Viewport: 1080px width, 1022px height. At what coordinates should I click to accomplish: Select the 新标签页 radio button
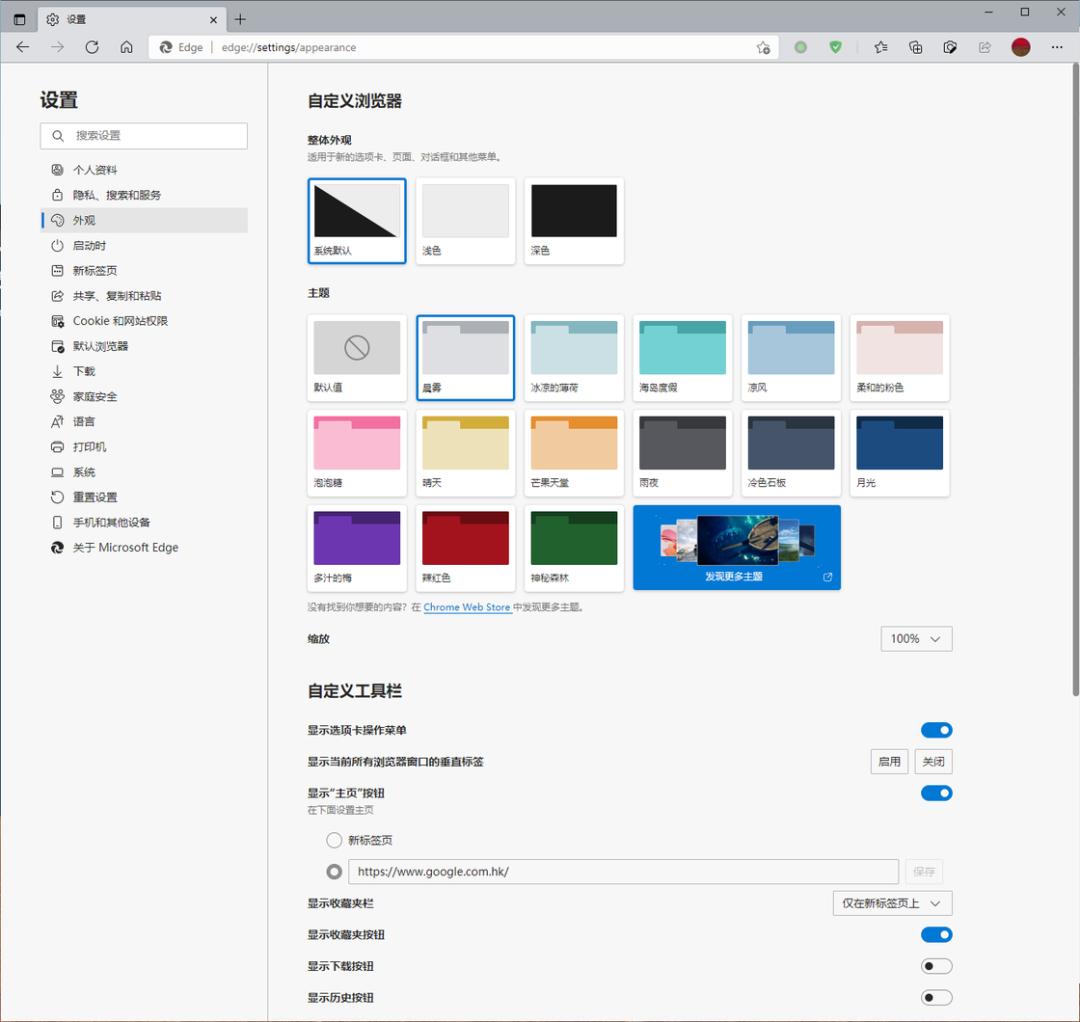334,840
